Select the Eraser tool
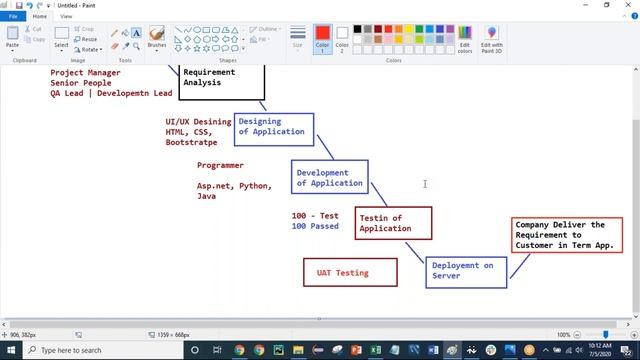Image resolution: width=640 pixels, height=360 pixels. [x=114, y=46]
